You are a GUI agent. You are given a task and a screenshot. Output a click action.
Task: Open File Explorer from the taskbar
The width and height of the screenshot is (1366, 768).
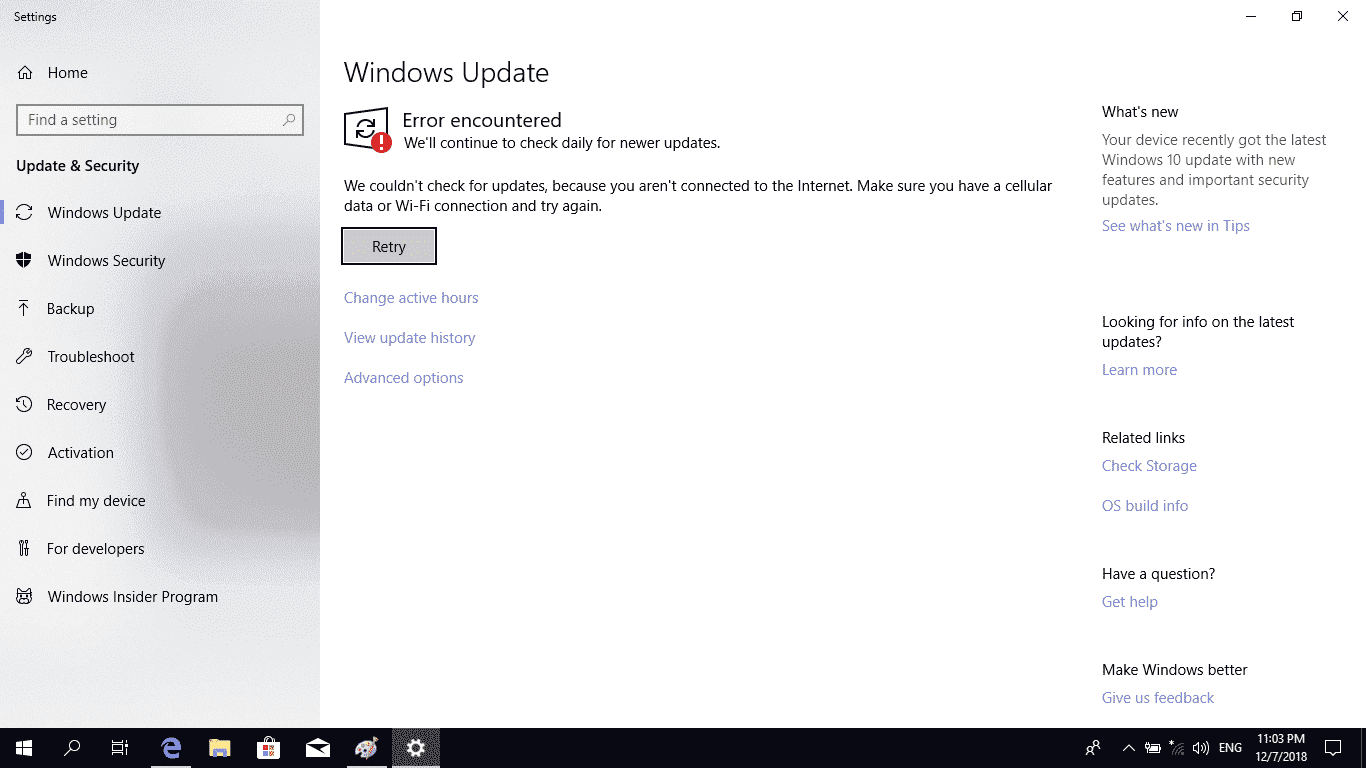tap(220, 748)
